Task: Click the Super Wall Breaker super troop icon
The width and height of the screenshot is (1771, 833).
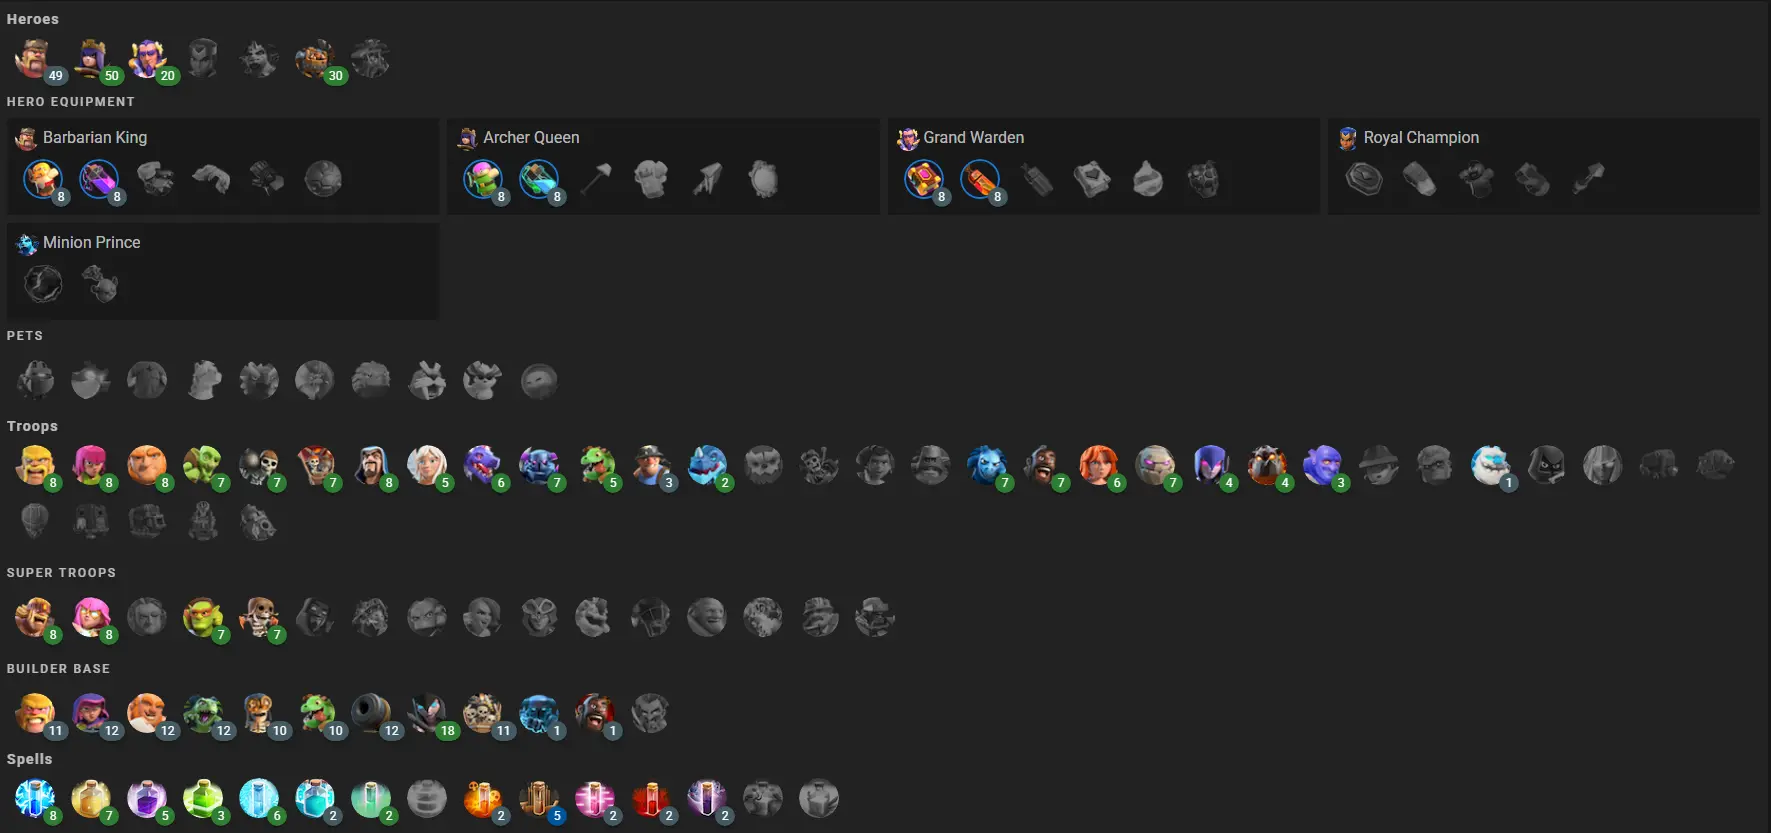Action: 259,617
